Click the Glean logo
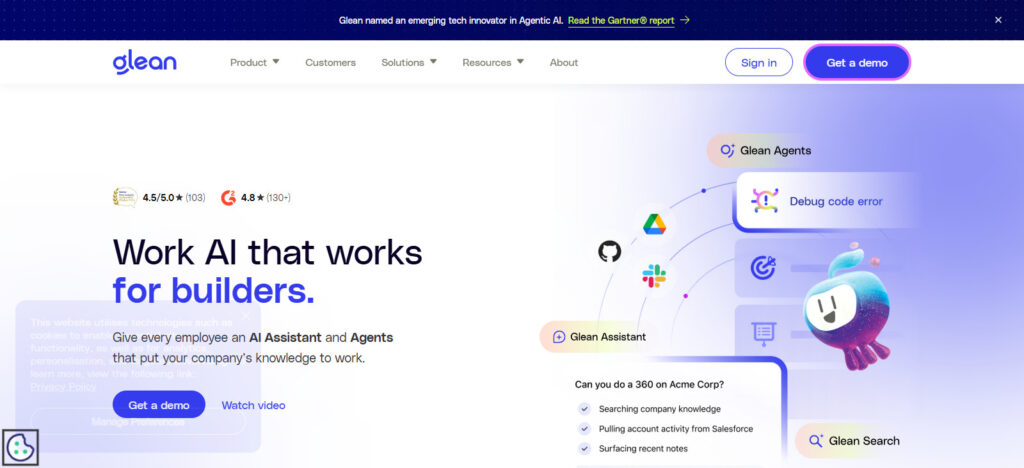This screenshot has height=468, width=1024. point(144,63)
